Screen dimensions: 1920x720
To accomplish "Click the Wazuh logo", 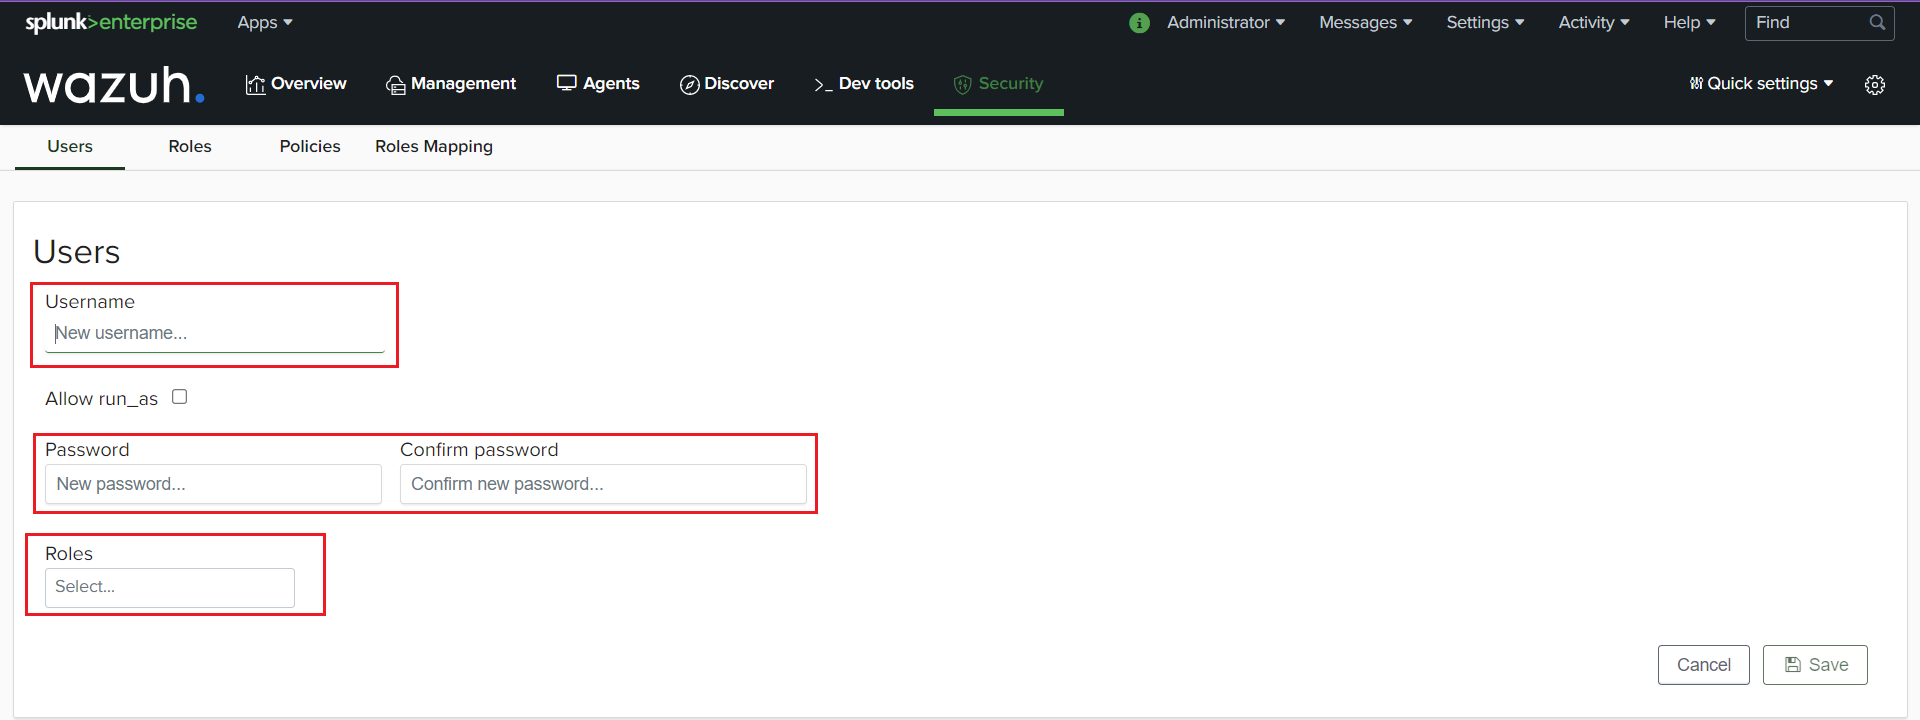I will (114, 85).
